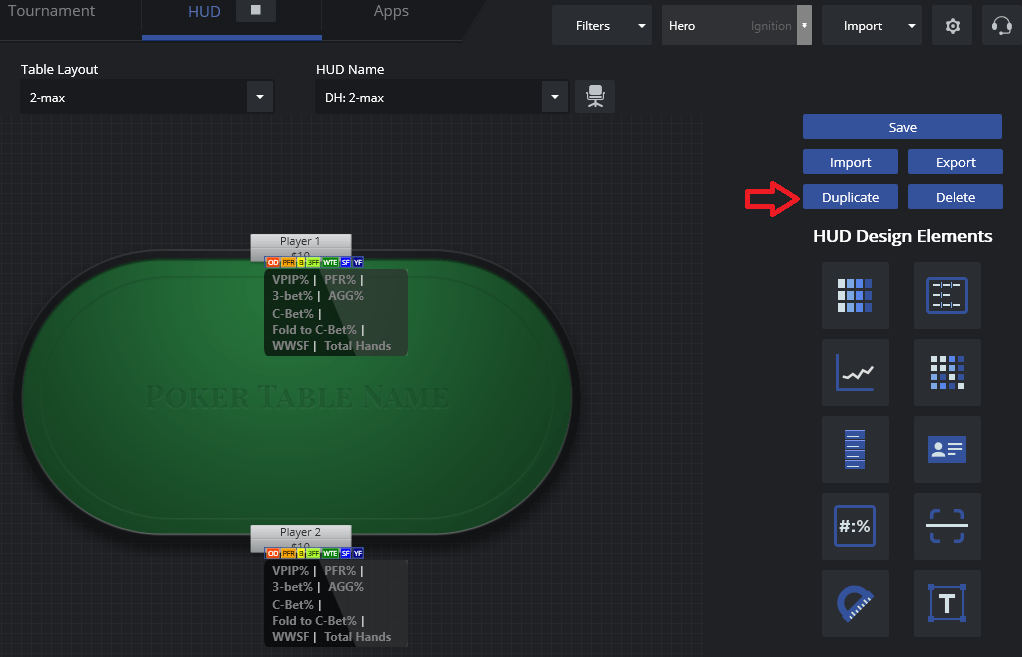This screenshot has width=1022, height=657.
Task: Click the heat map dotted grid element
Action: pos(946,372)
